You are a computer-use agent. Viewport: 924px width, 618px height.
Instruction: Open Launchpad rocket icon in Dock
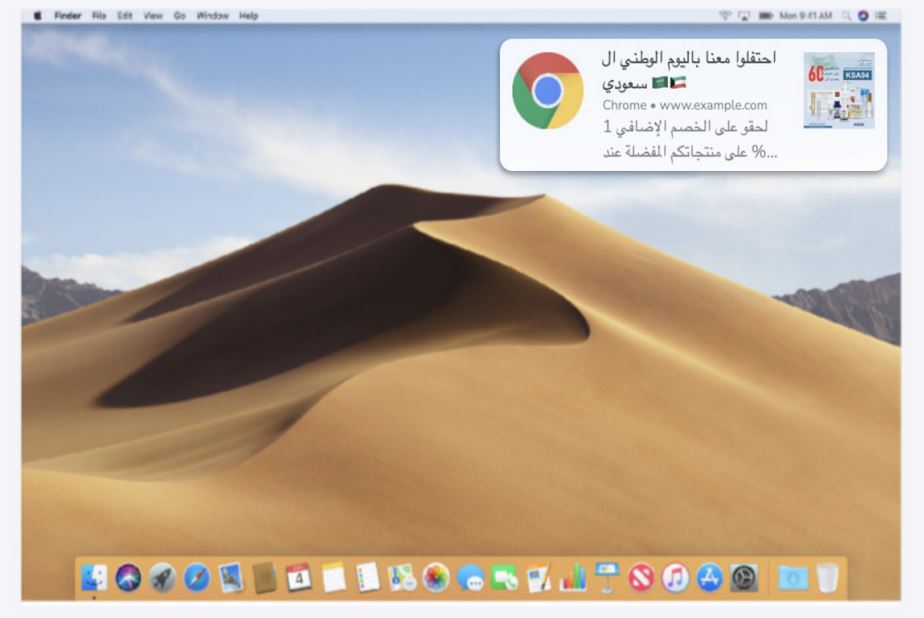click(162, 577)
